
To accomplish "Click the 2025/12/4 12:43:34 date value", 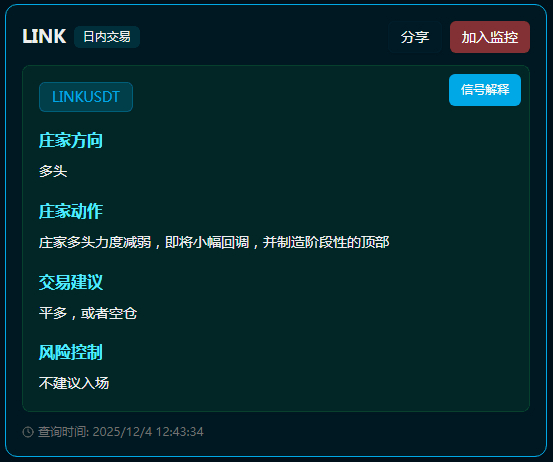I will [148, 432].
